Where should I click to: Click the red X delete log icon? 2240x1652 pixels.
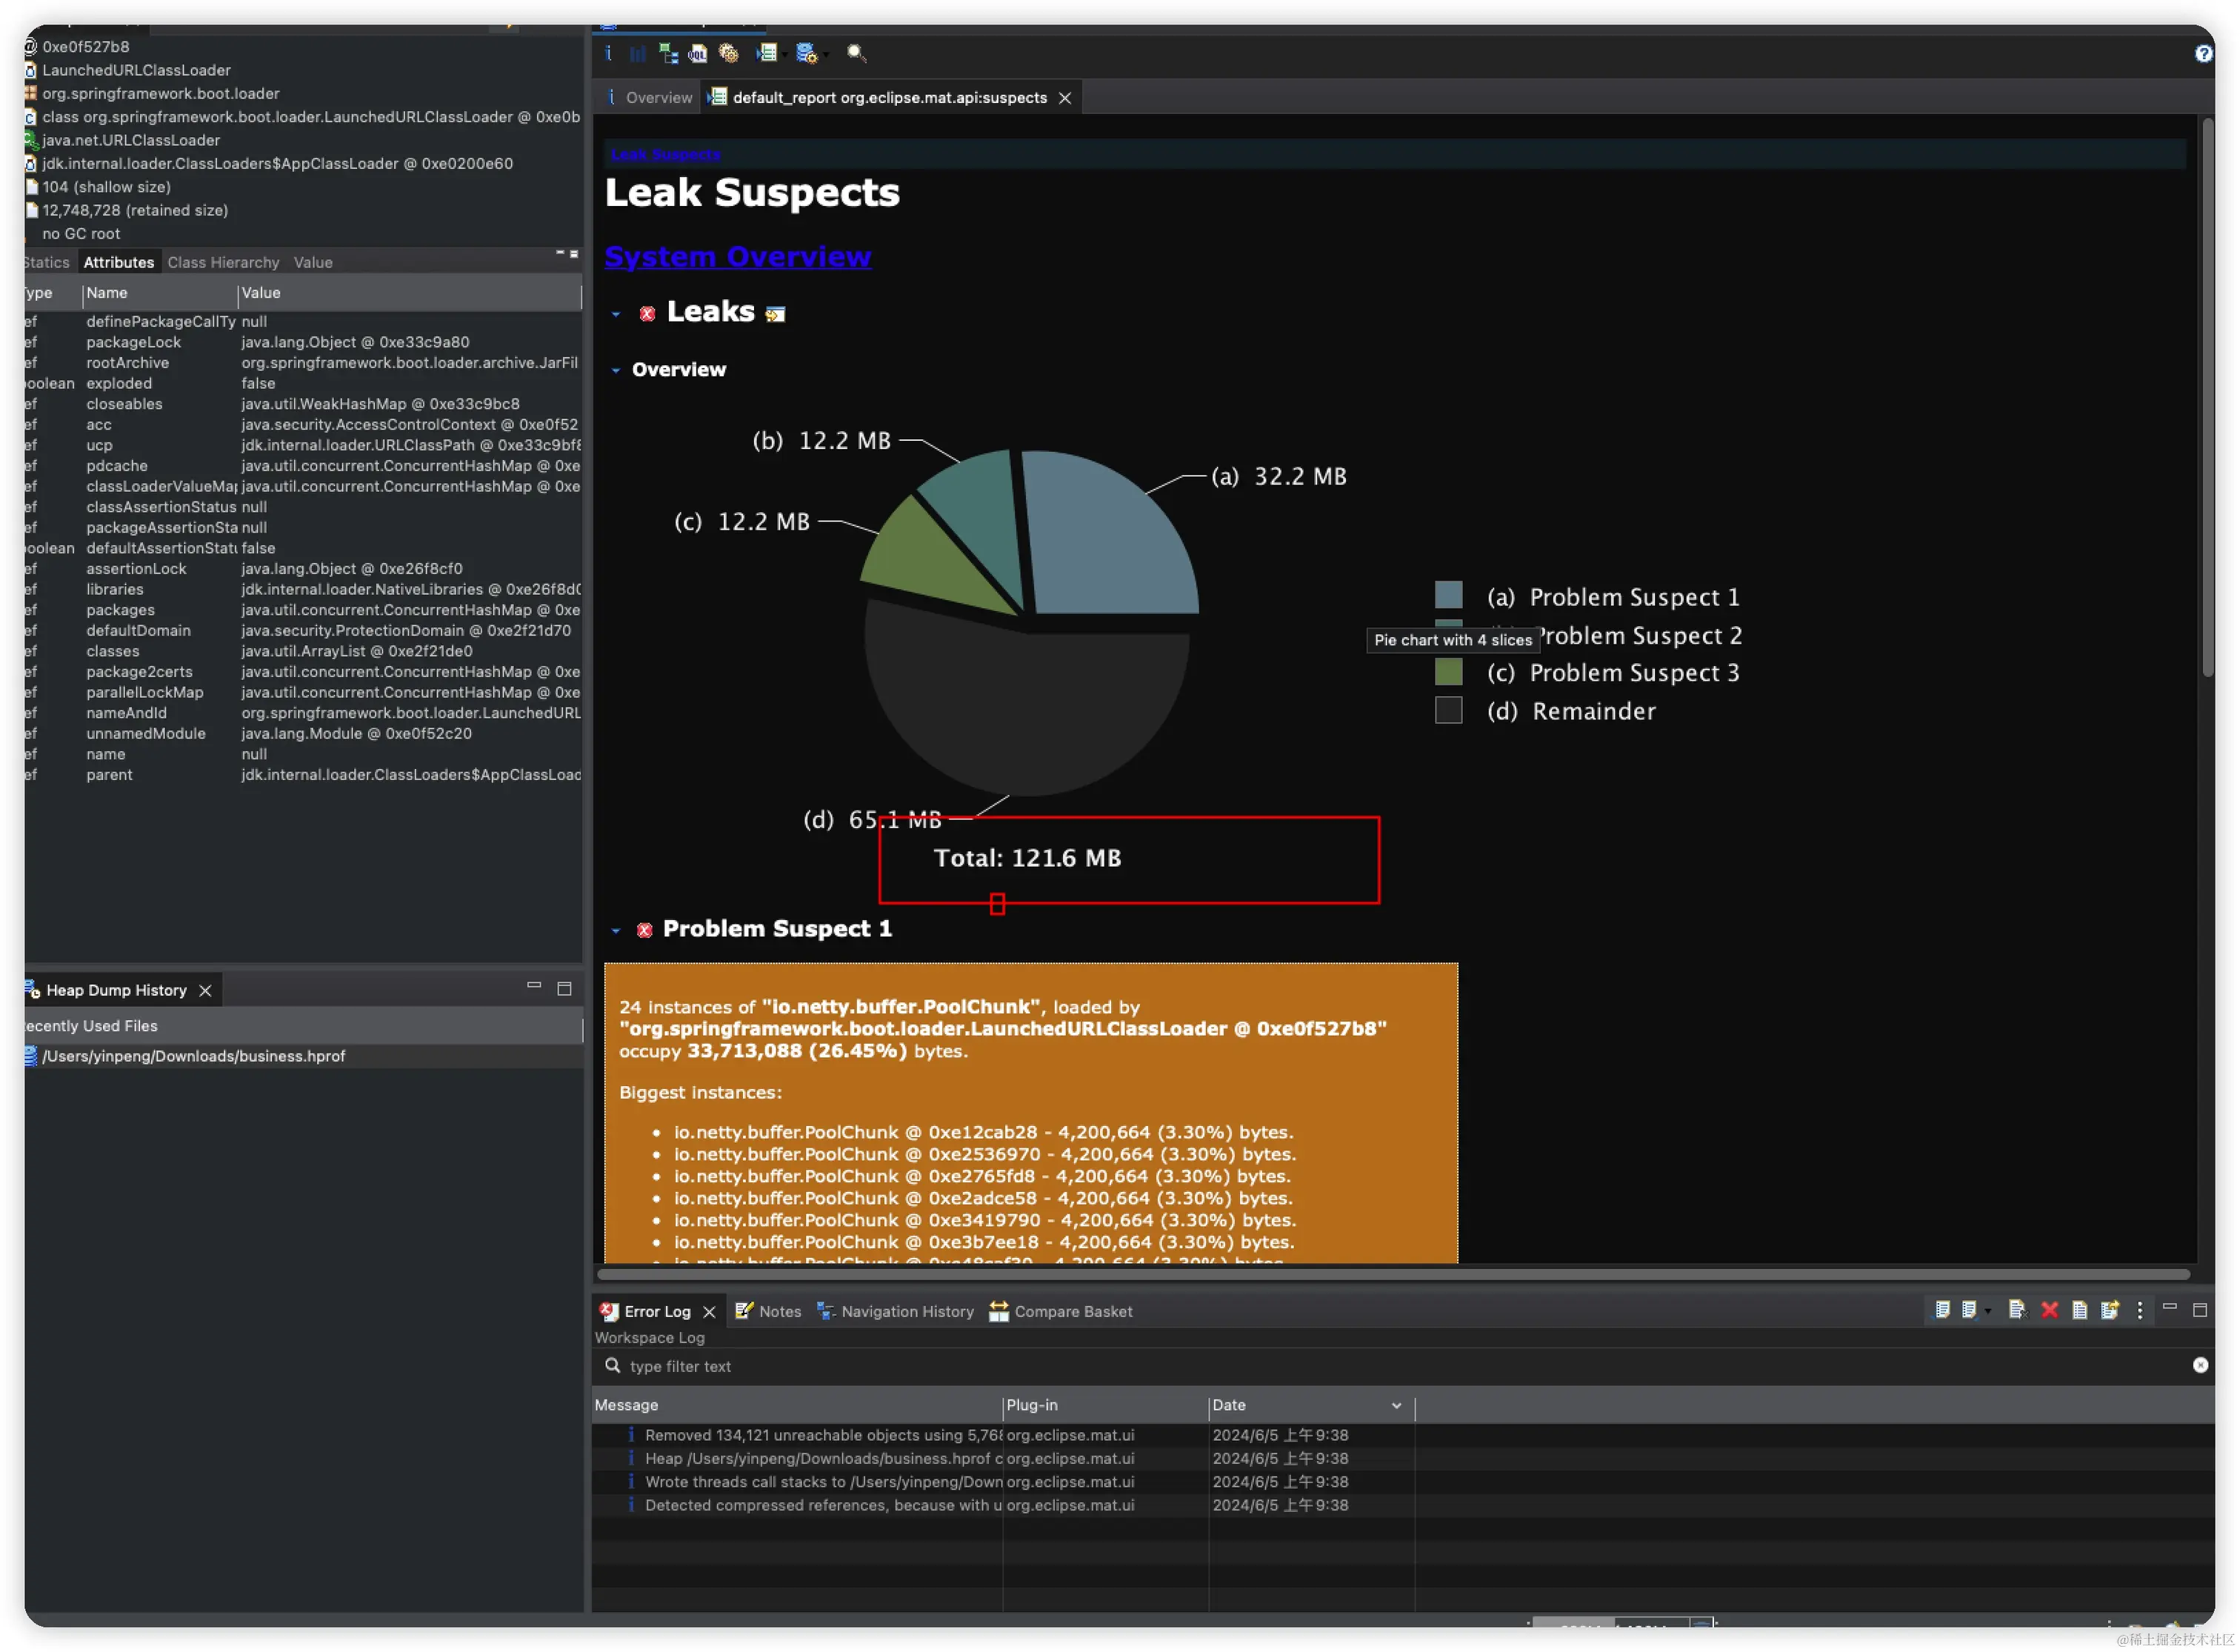point(2049,1311)
